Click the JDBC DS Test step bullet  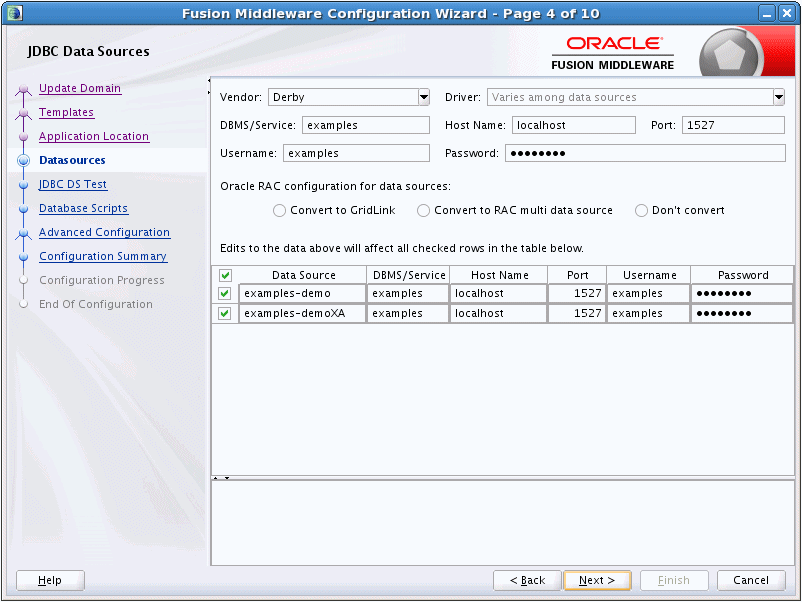tap(23, 185)
